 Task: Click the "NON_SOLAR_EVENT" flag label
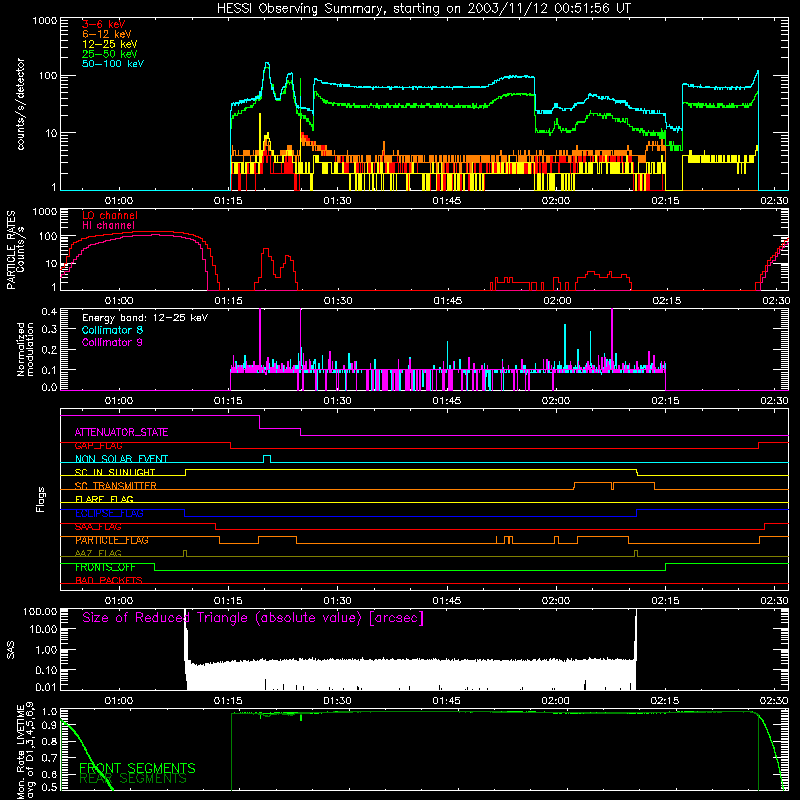[121, 459]
